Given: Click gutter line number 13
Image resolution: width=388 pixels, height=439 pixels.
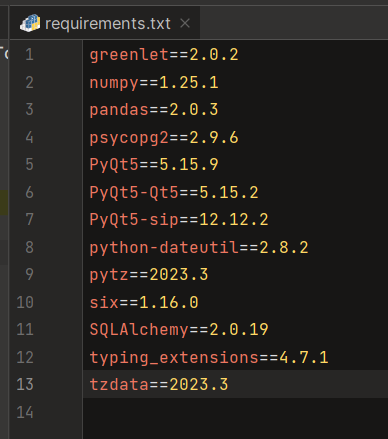Looking at the screenshot, I should (25, 385).
